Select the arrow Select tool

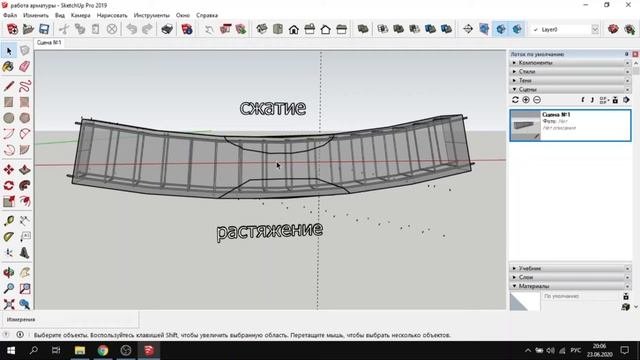(x=9, y=51)
